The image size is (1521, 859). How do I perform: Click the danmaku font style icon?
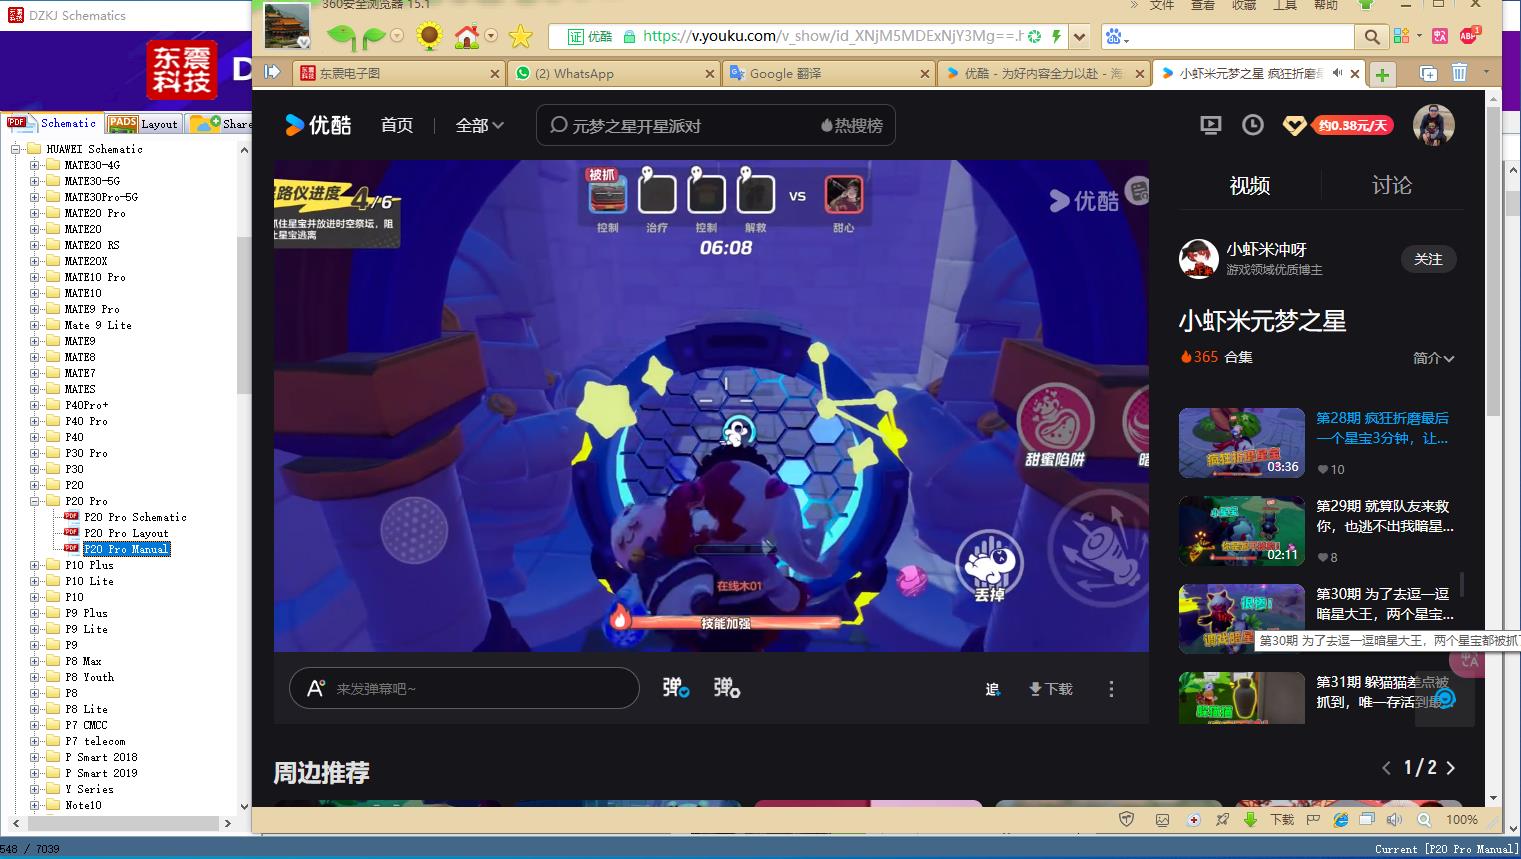point(315,688)
